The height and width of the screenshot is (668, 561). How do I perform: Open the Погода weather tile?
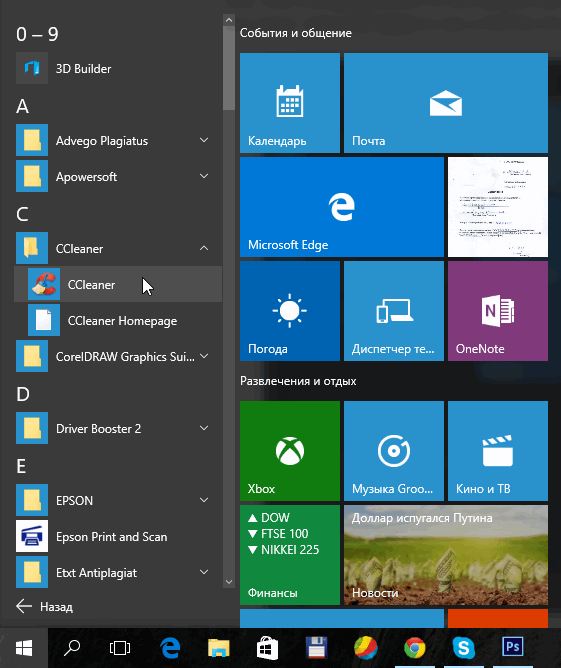tap(290, 311)
